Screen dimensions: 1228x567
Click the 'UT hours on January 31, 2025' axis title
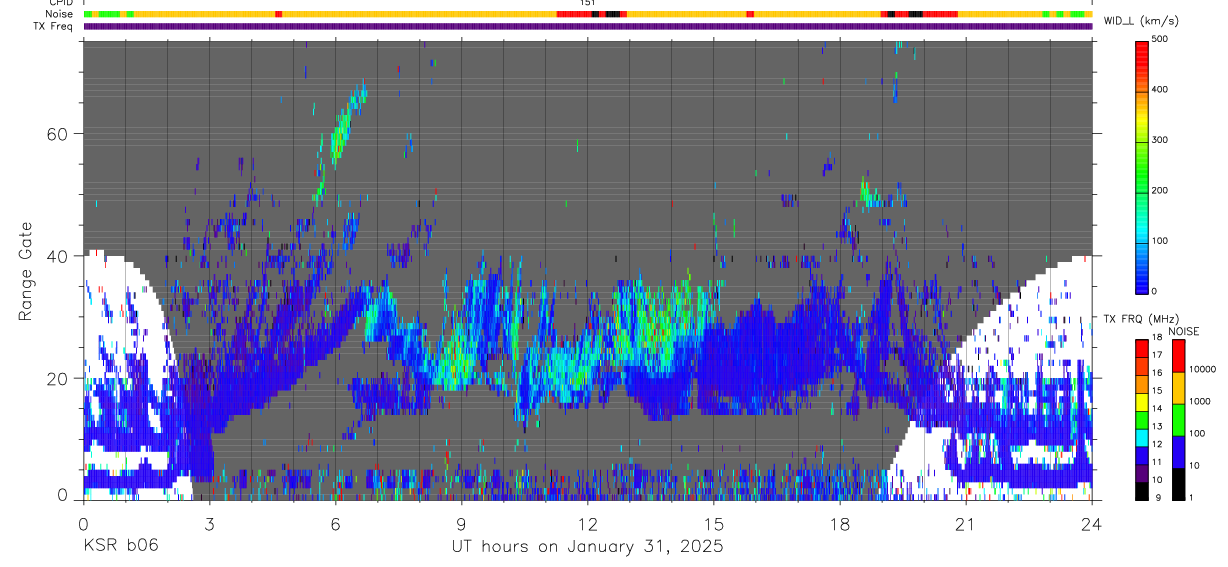pyautogui.click(x=588, y=547)
